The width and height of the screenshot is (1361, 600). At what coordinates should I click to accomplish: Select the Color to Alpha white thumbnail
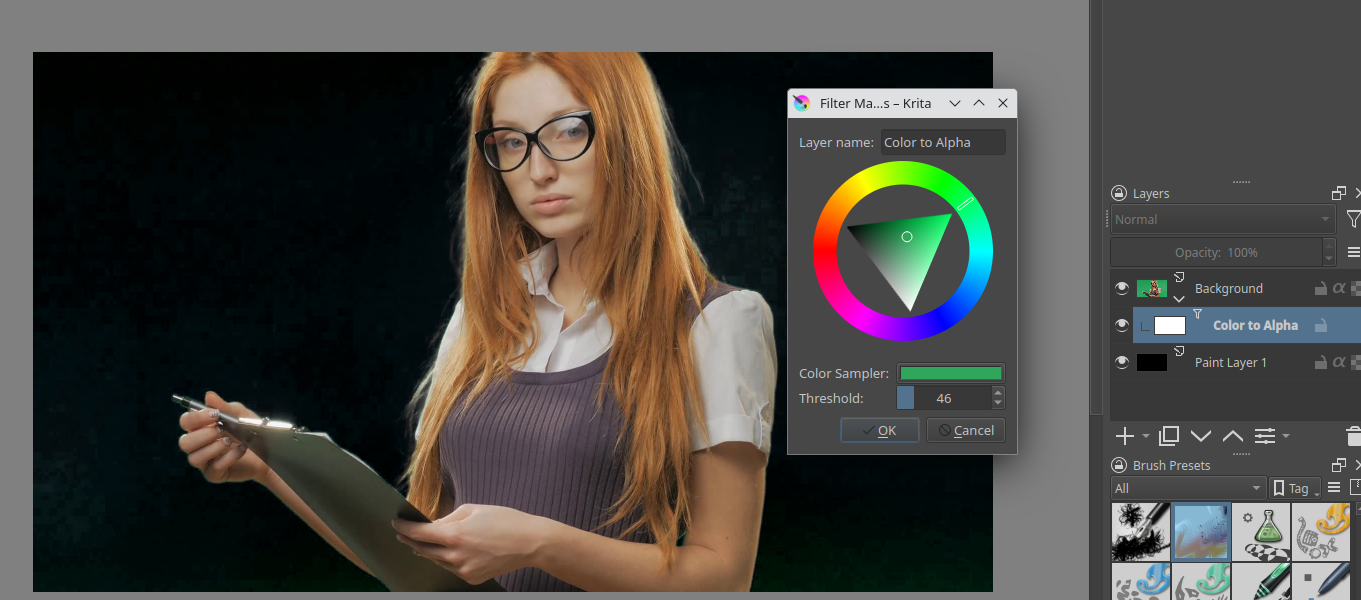(1170, 325)
